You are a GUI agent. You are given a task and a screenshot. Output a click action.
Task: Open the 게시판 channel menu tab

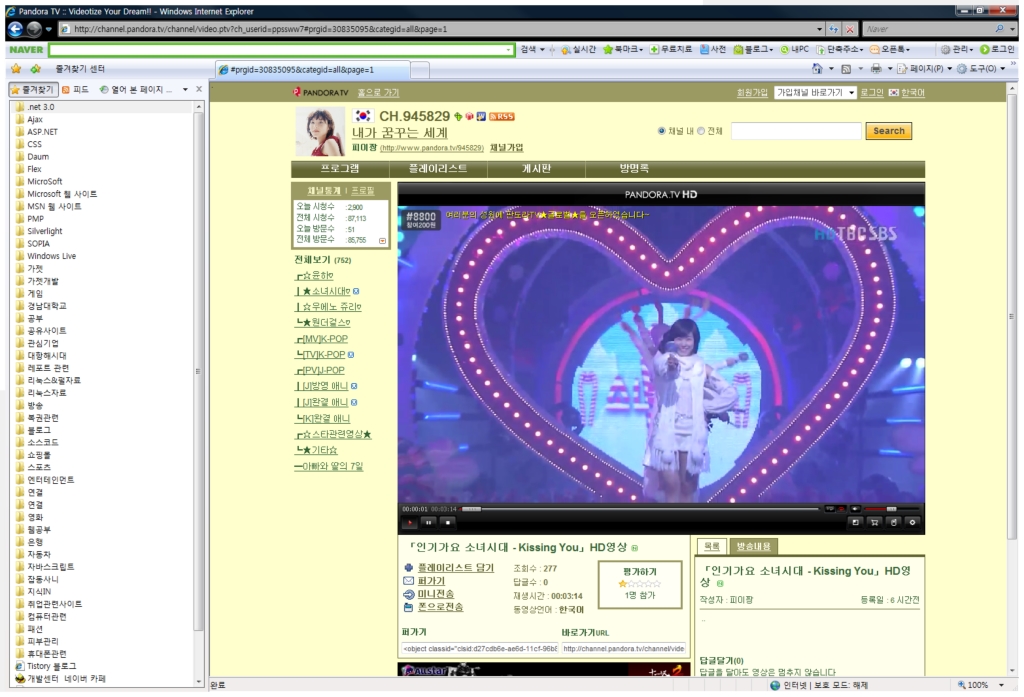pos(536,169)
